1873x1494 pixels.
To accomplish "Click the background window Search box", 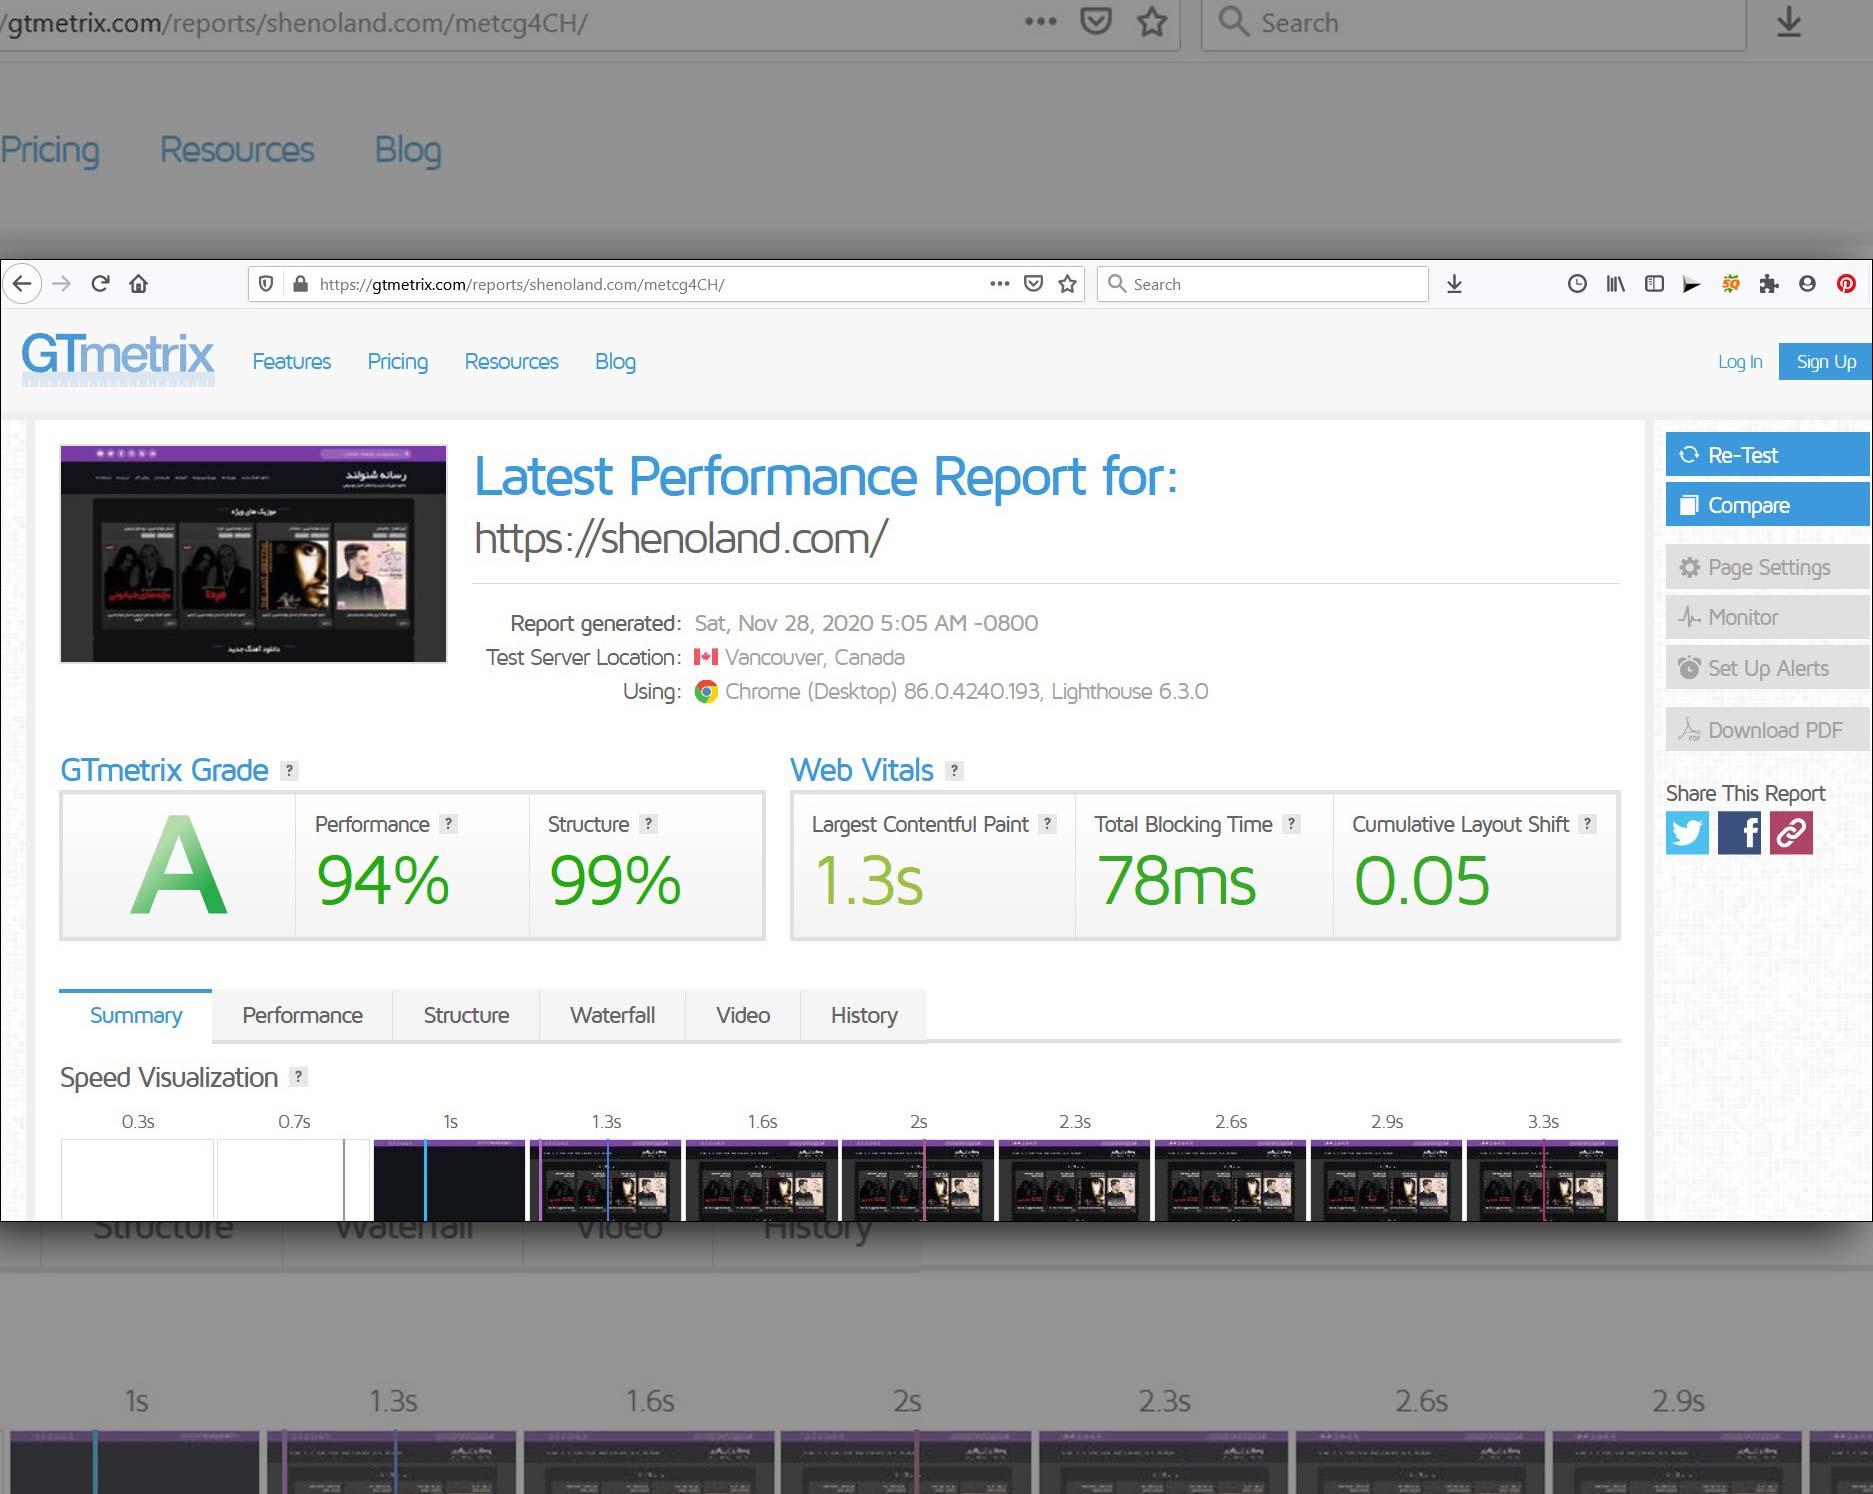I will point(1473,23).
